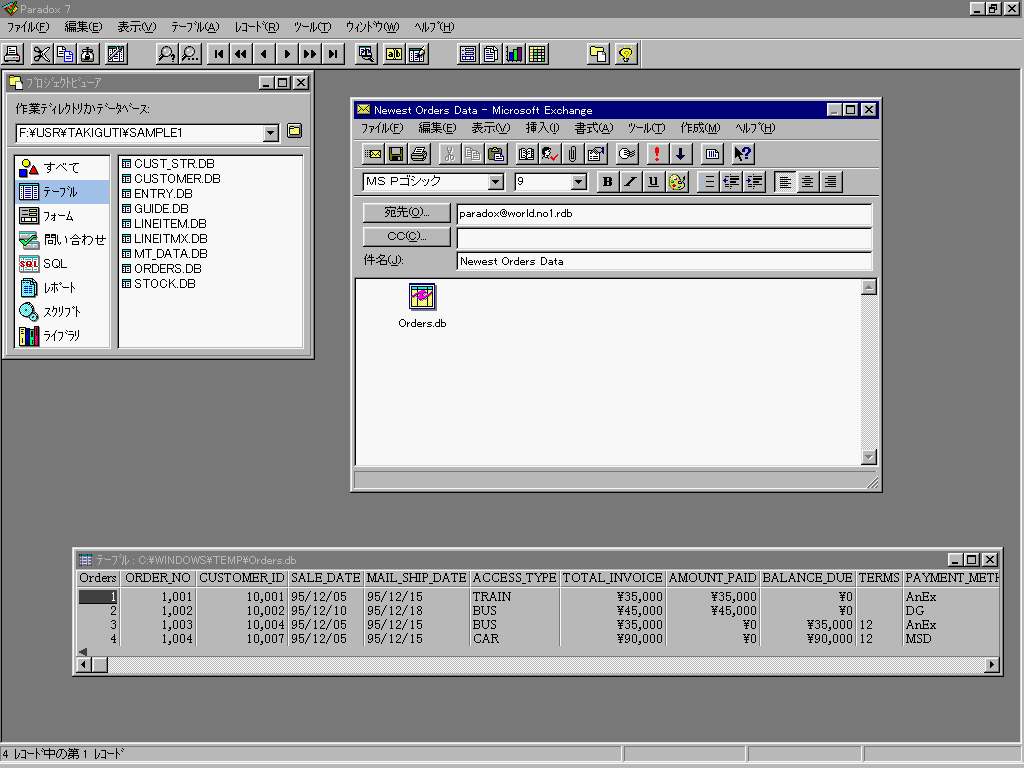Screen dimensions: 1024x768
Task: Go to the first record
Action: [219, 54]
